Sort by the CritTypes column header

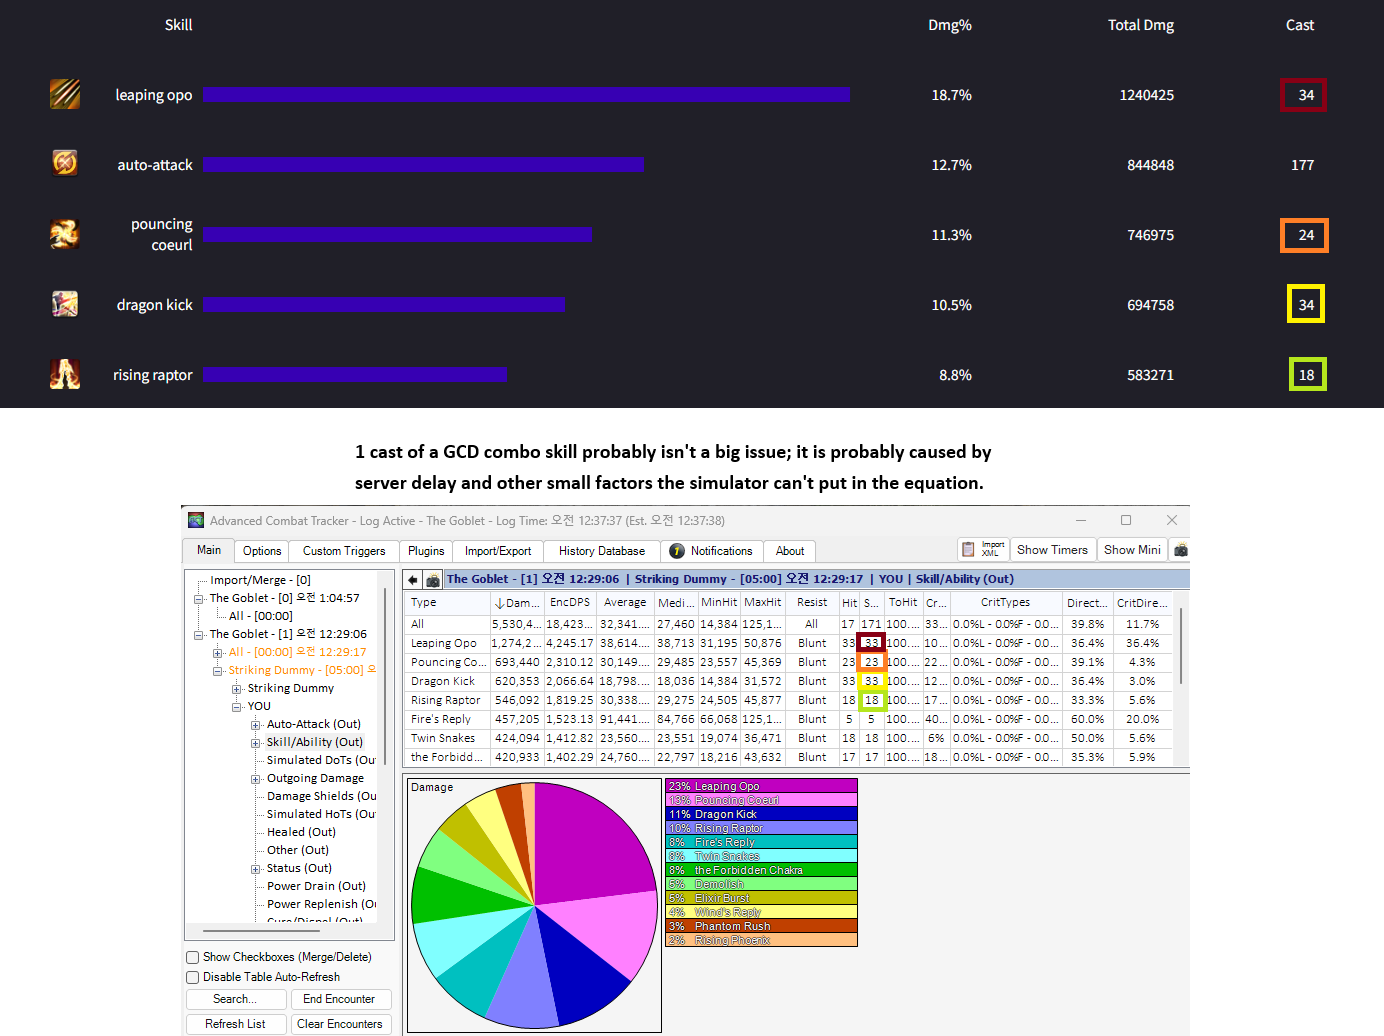(1005, 603)
